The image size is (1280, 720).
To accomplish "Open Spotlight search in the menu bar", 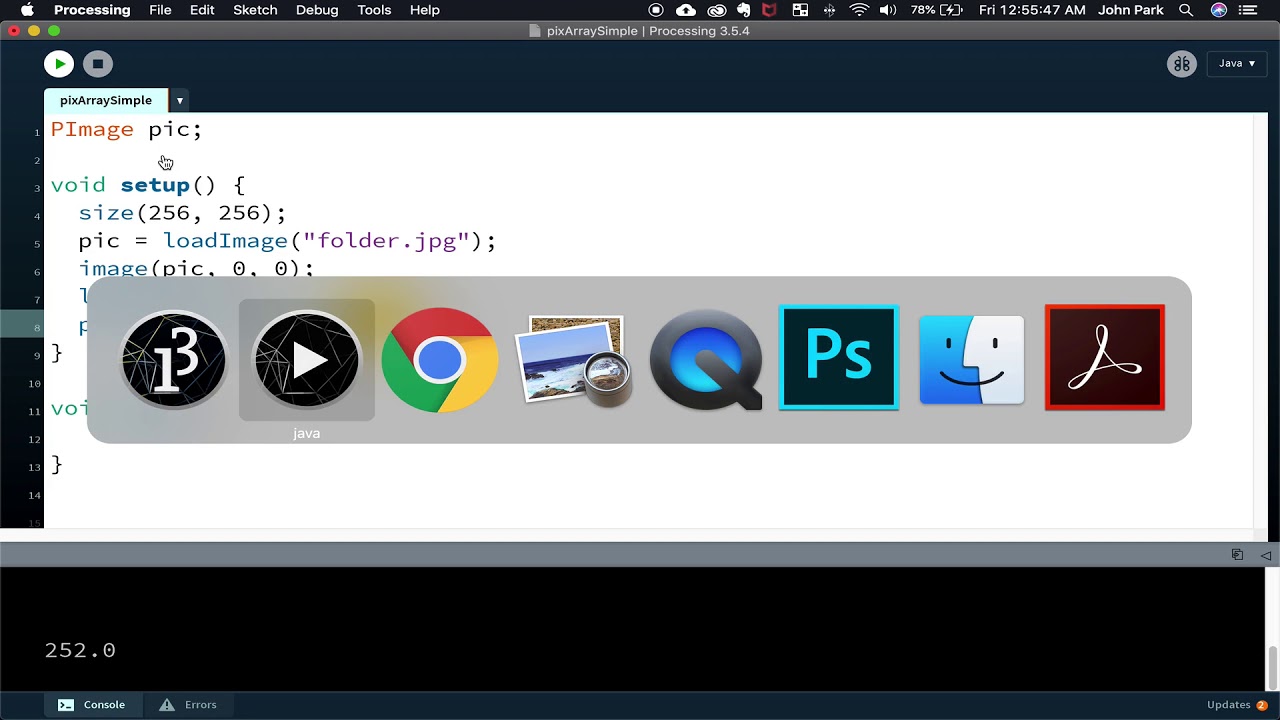I will click(1186, 10).
